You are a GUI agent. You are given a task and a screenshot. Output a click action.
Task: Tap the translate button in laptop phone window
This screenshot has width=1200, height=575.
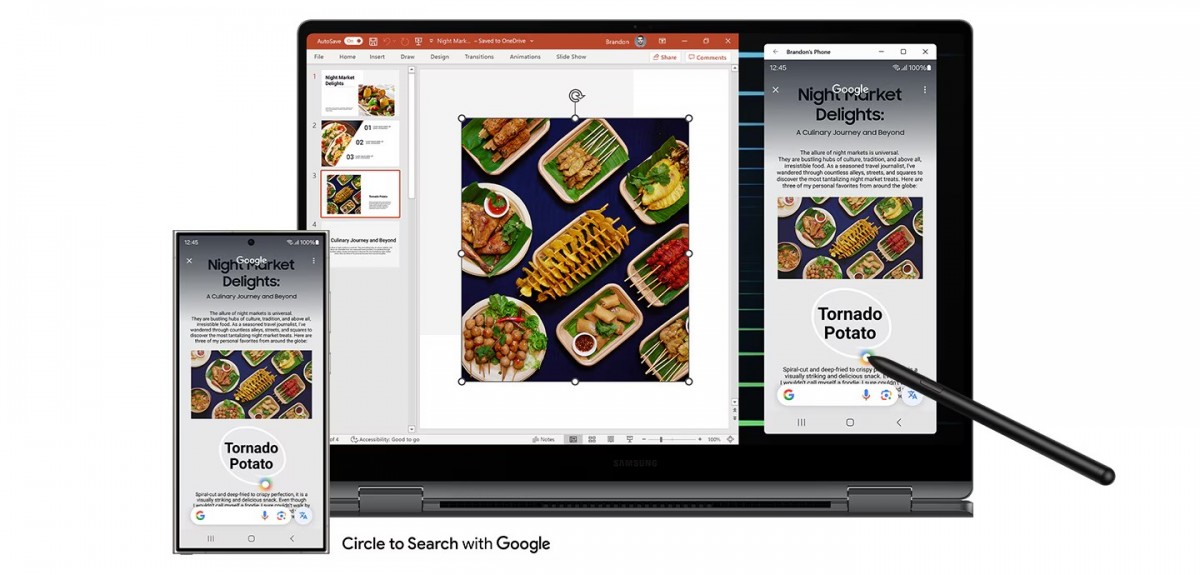(x=912, y=395)
